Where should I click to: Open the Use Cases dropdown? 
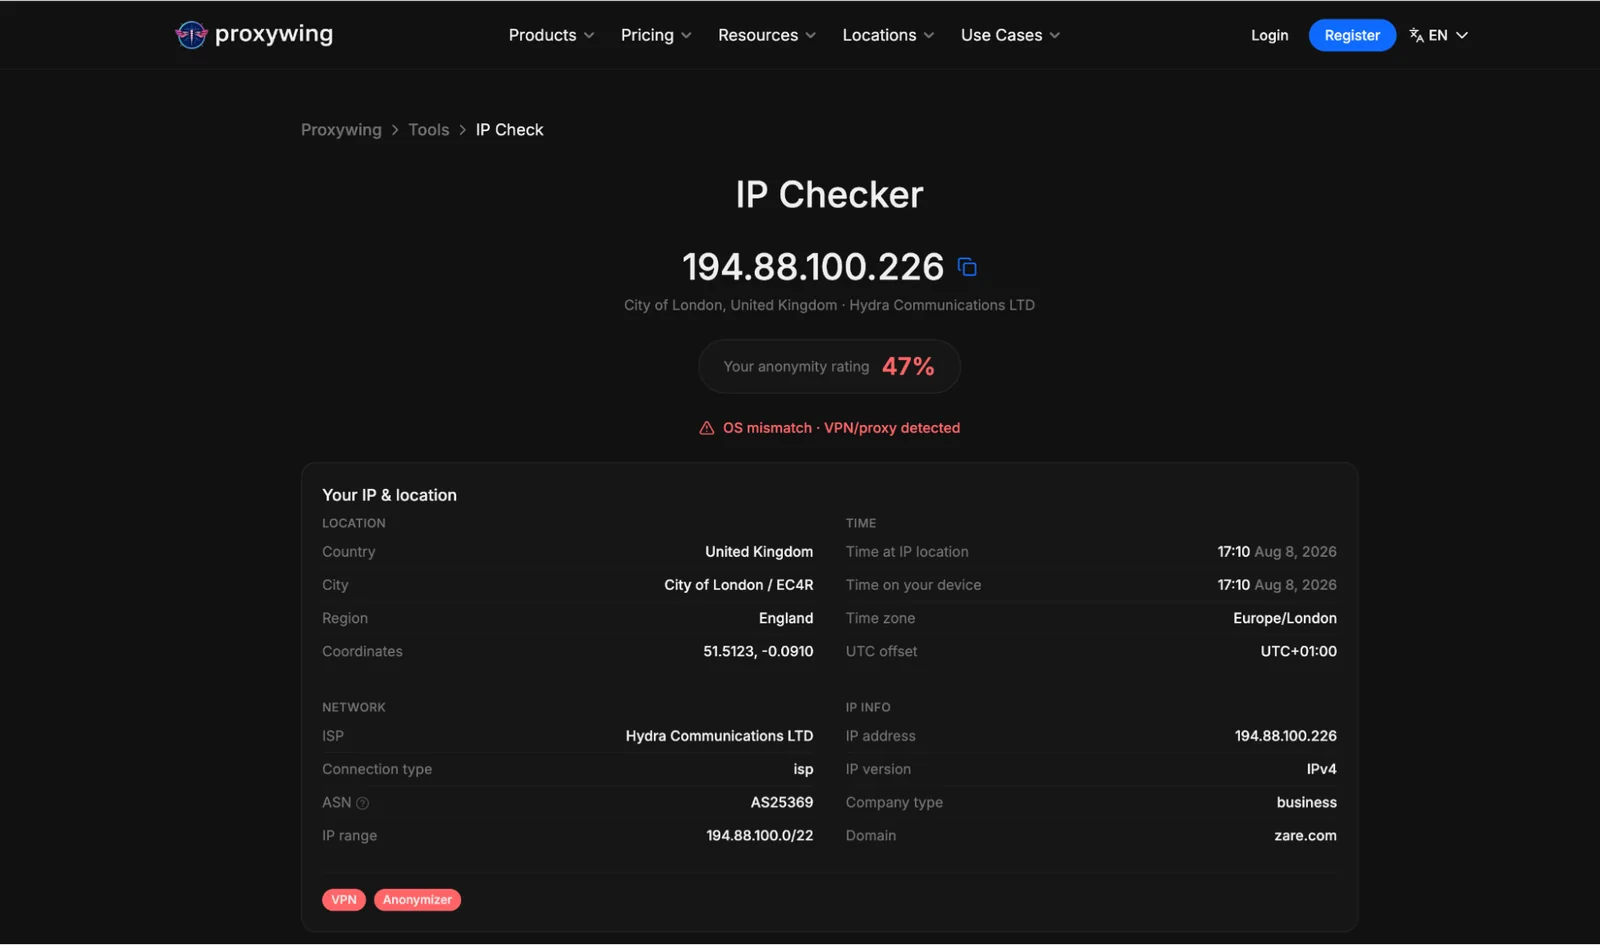1010,35
